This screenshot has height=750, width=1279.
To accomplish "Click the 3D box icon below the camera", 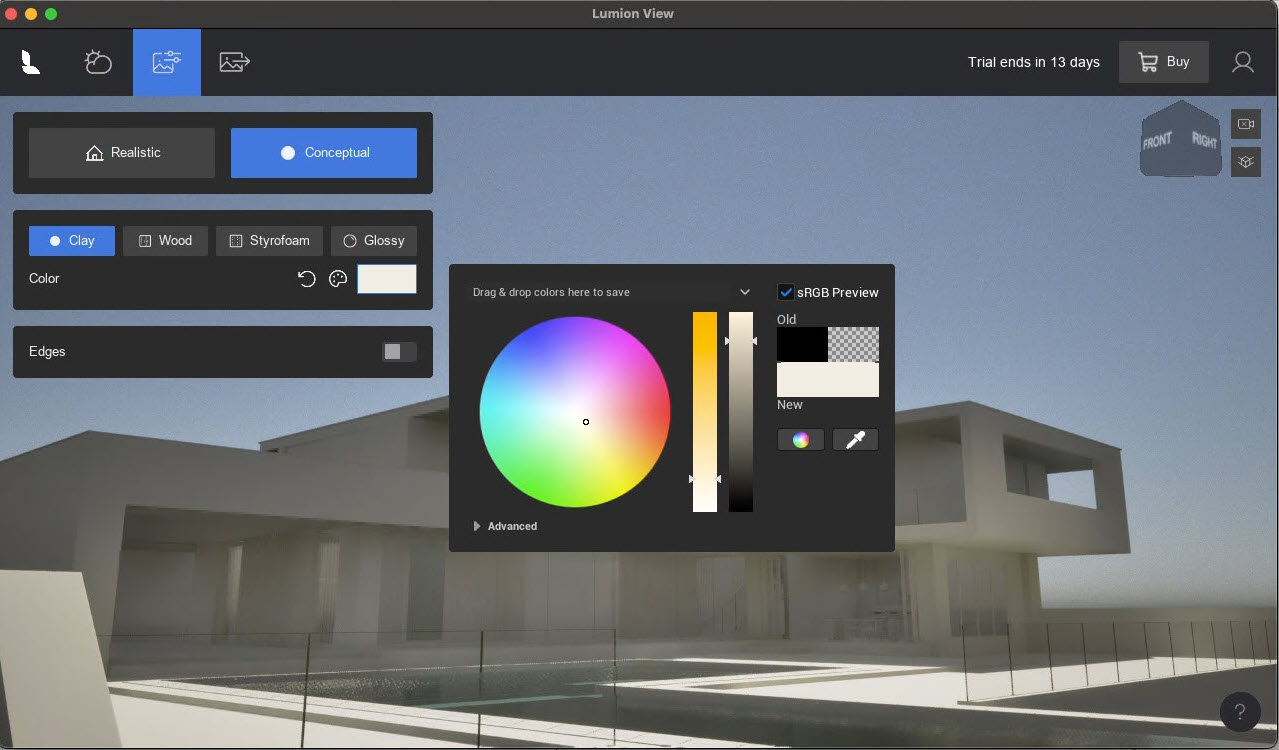I will 1245,161.
